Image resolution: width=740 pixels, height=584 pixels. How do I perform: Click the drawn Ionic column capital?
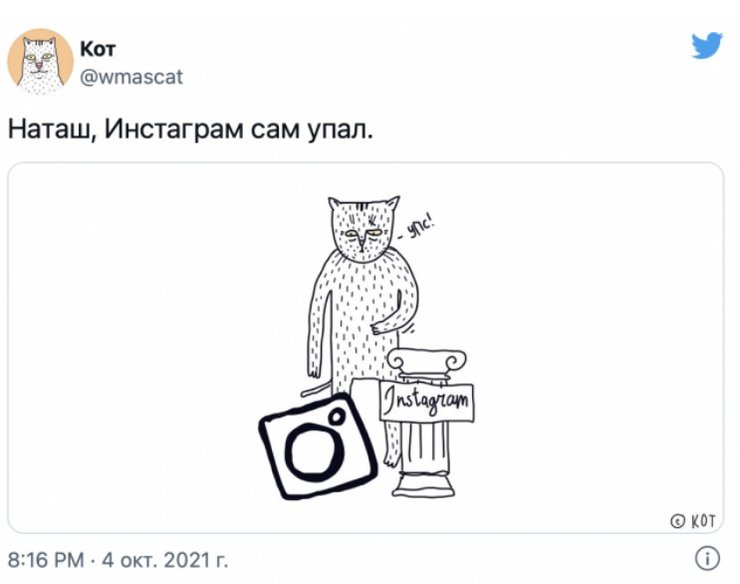click(427, 362)
